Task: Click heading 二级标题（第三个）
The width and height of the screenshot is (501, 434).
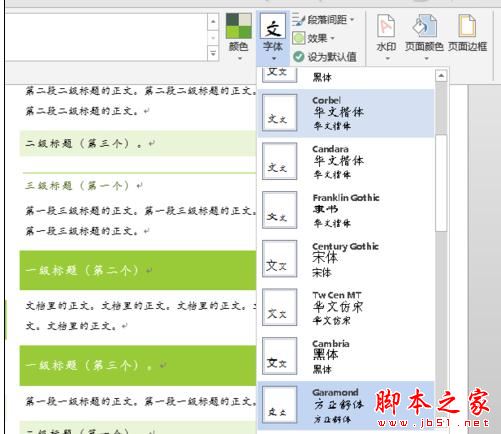Action: tap(84, 144)
